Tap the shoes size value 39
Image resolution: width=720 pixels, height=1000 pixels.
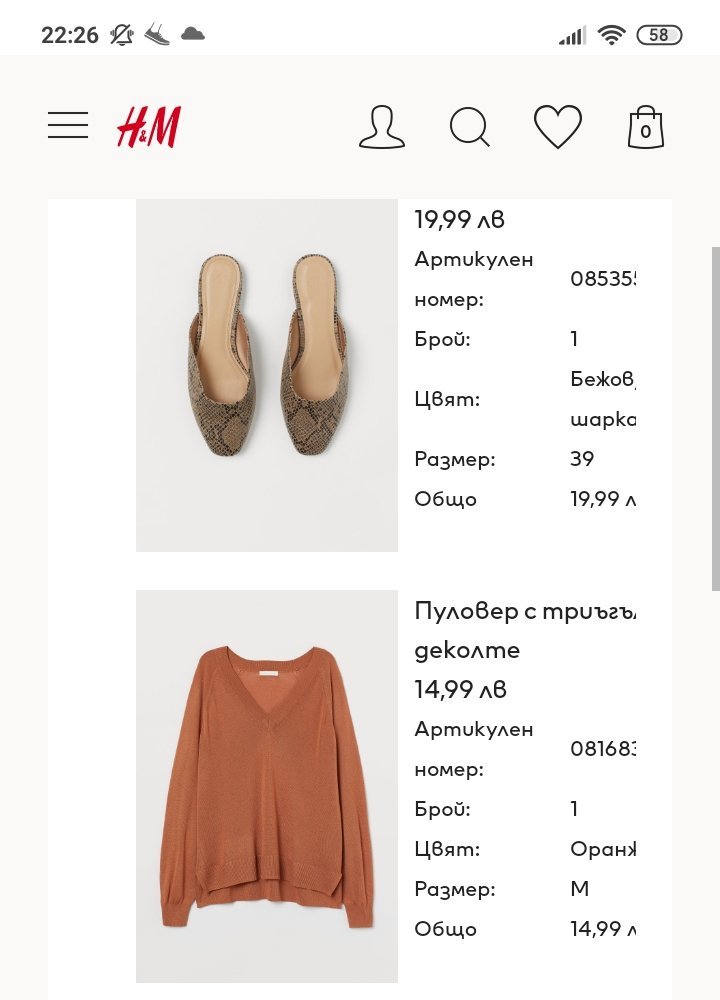tap(582, 459)
